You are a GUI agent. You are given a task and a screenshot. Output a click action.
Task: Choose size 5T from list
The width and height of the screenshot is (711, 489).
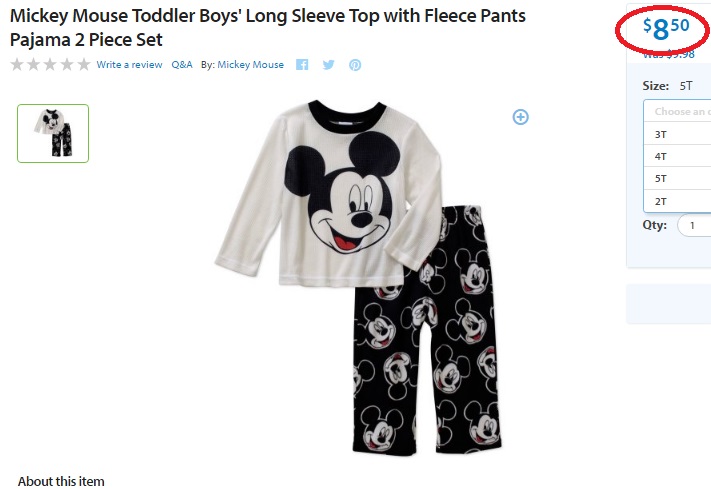pyautogui.click(x=677, y=179)
